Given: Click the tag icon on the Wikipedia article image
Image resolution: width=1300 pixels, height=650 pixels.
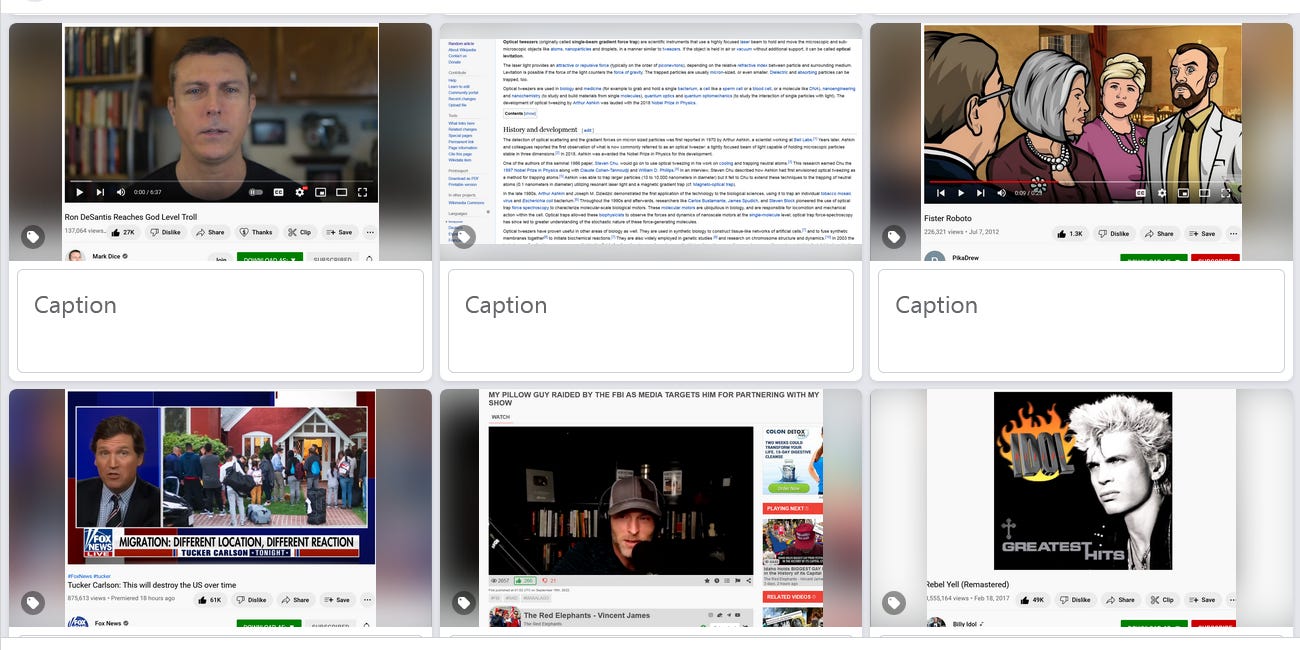Looking at the screenshot, I should (x=463, y=237).
